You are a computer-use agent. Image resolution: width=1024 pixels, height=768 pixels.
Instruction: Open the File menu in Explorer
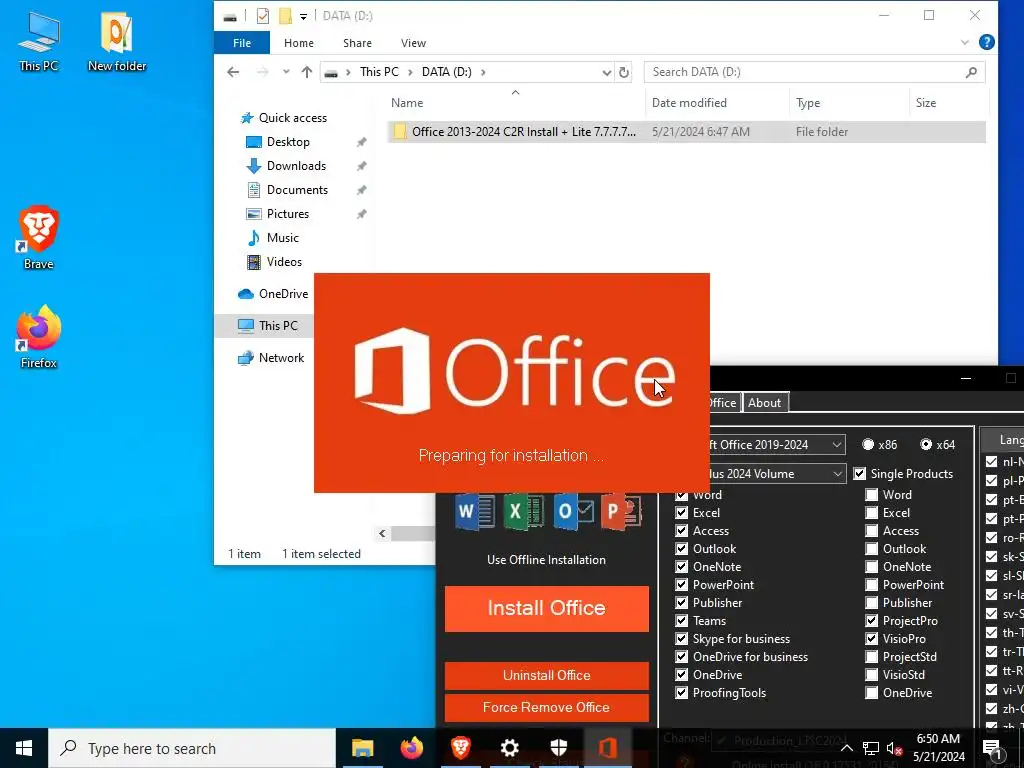tap(242, 42)
